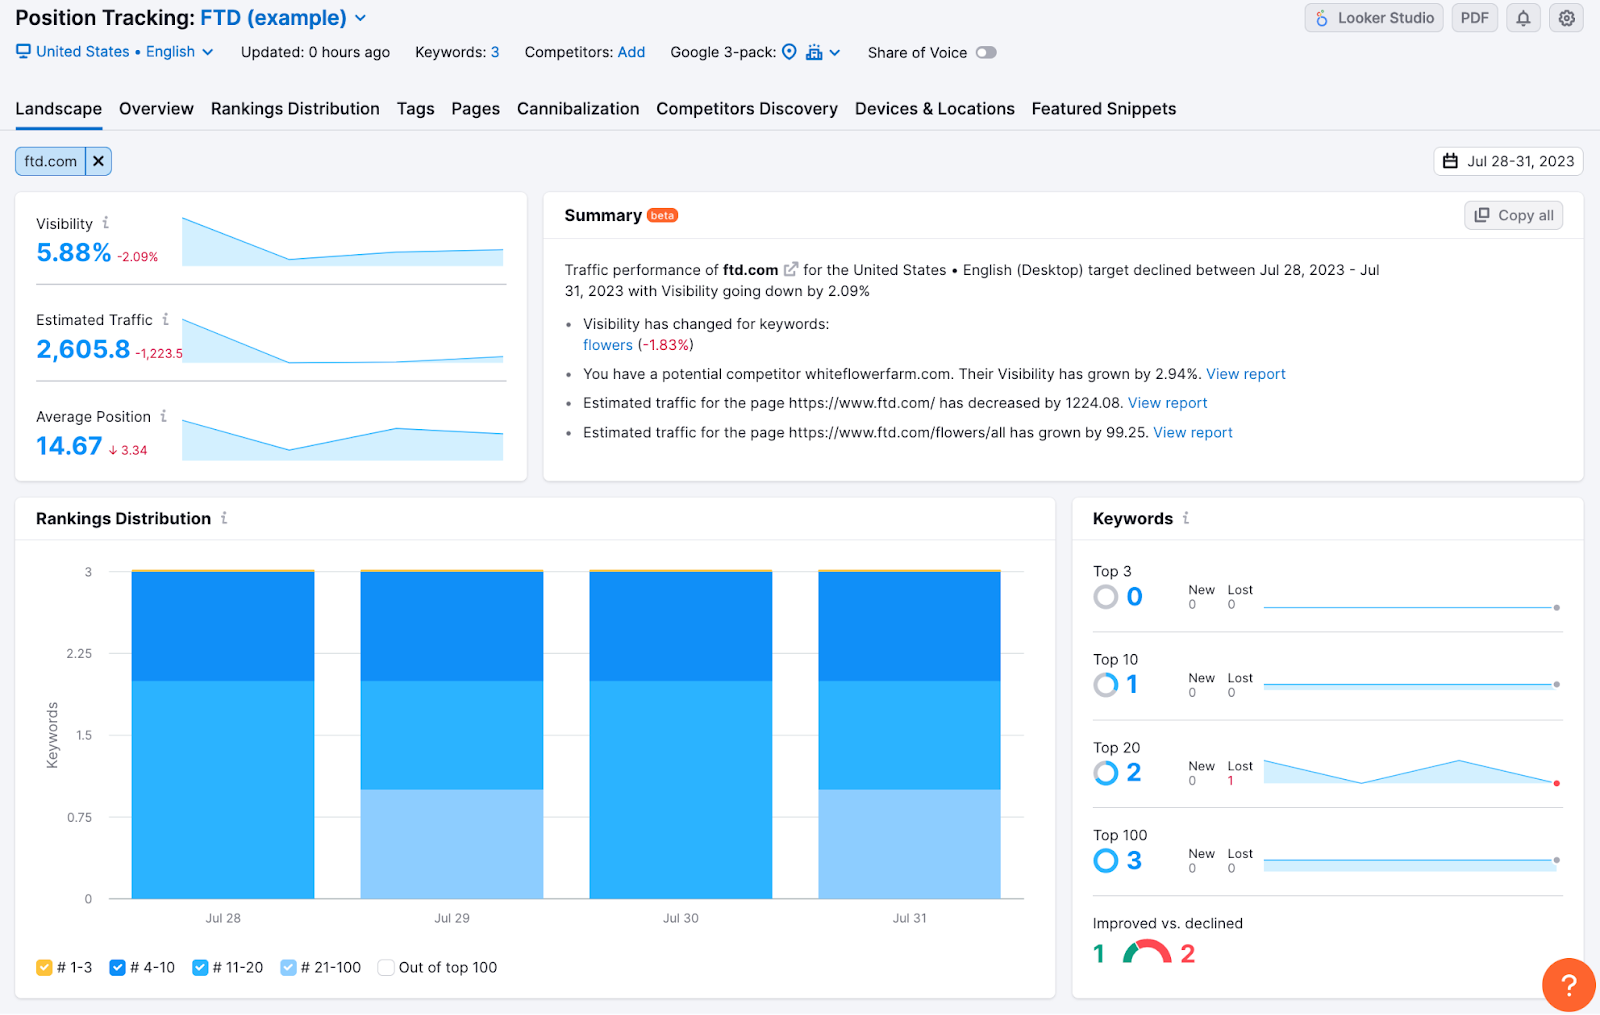The width and height of the screenshot is (1600, 1015).
Task: Open Competitors Discovery tab
Action: 747,109
